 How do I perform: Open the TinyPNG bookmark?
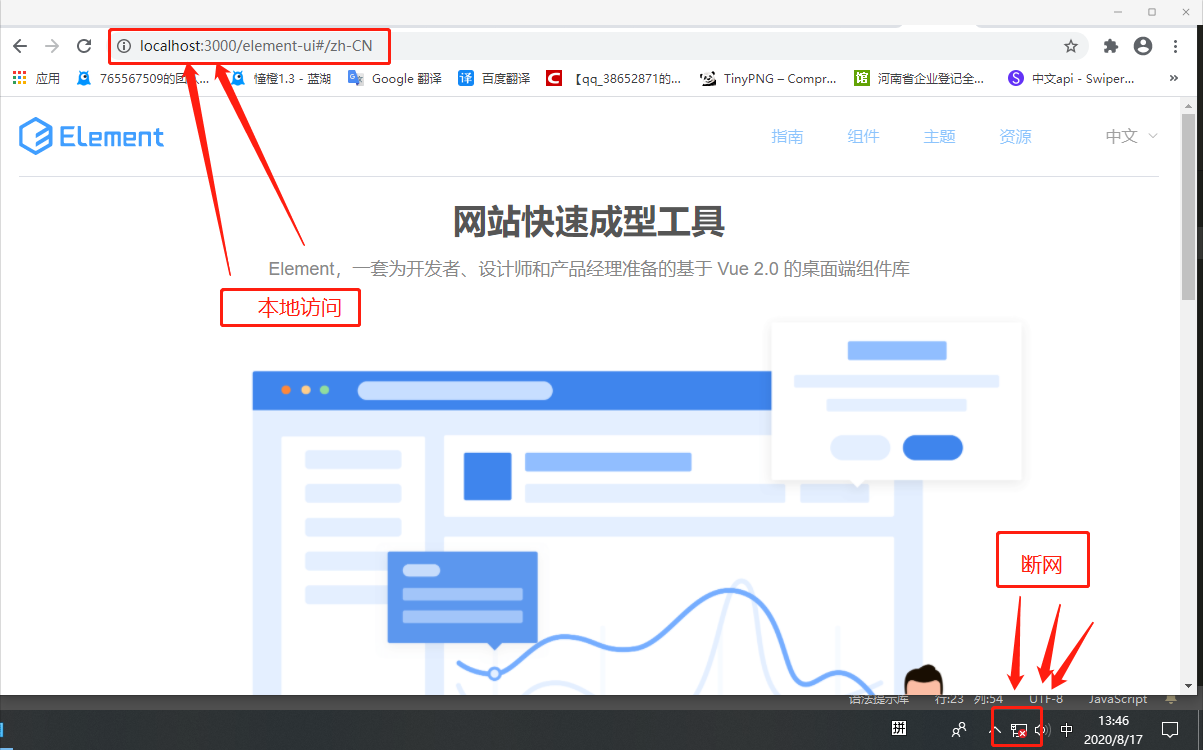(768, 78)
